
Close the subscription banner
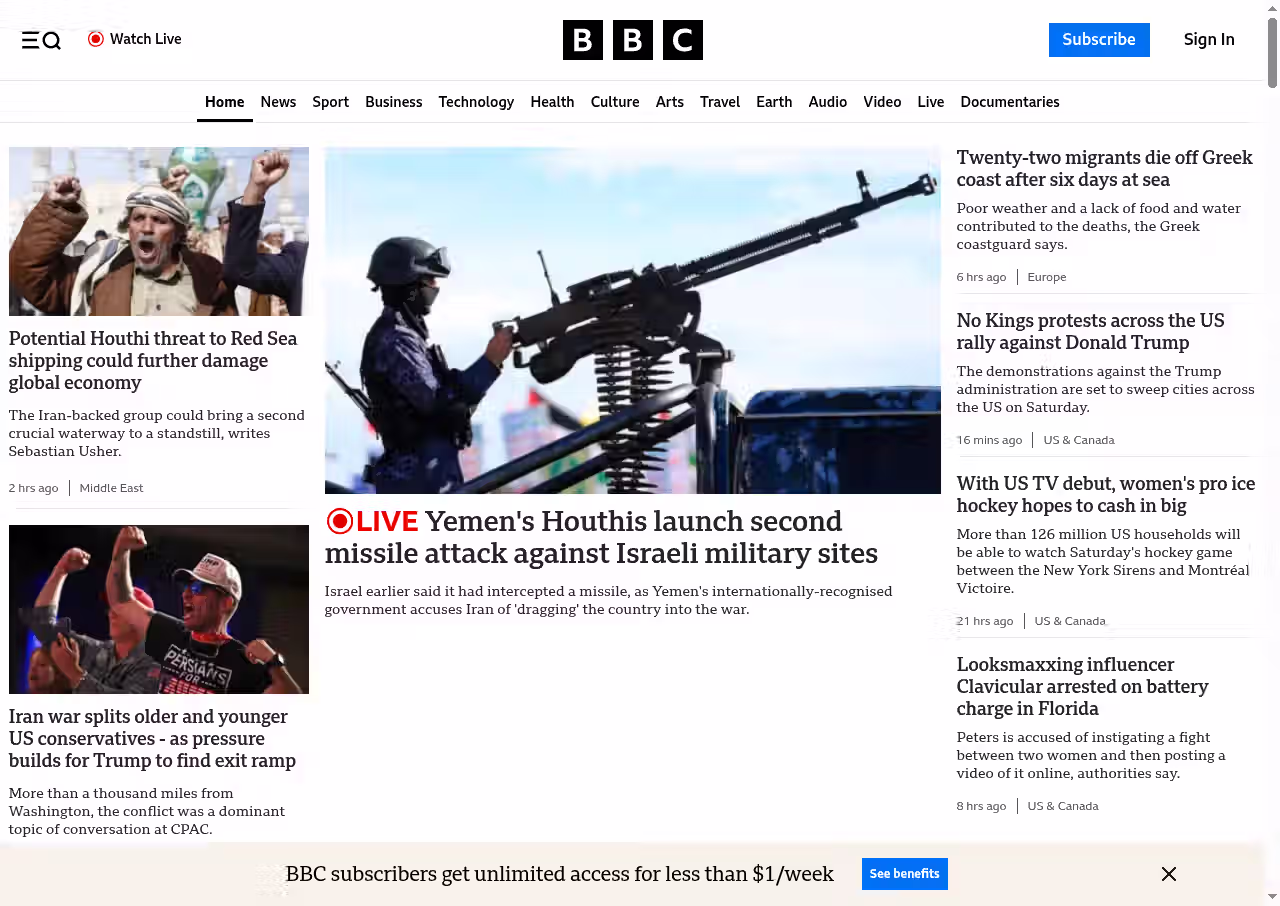click(x=1169, y=874)
